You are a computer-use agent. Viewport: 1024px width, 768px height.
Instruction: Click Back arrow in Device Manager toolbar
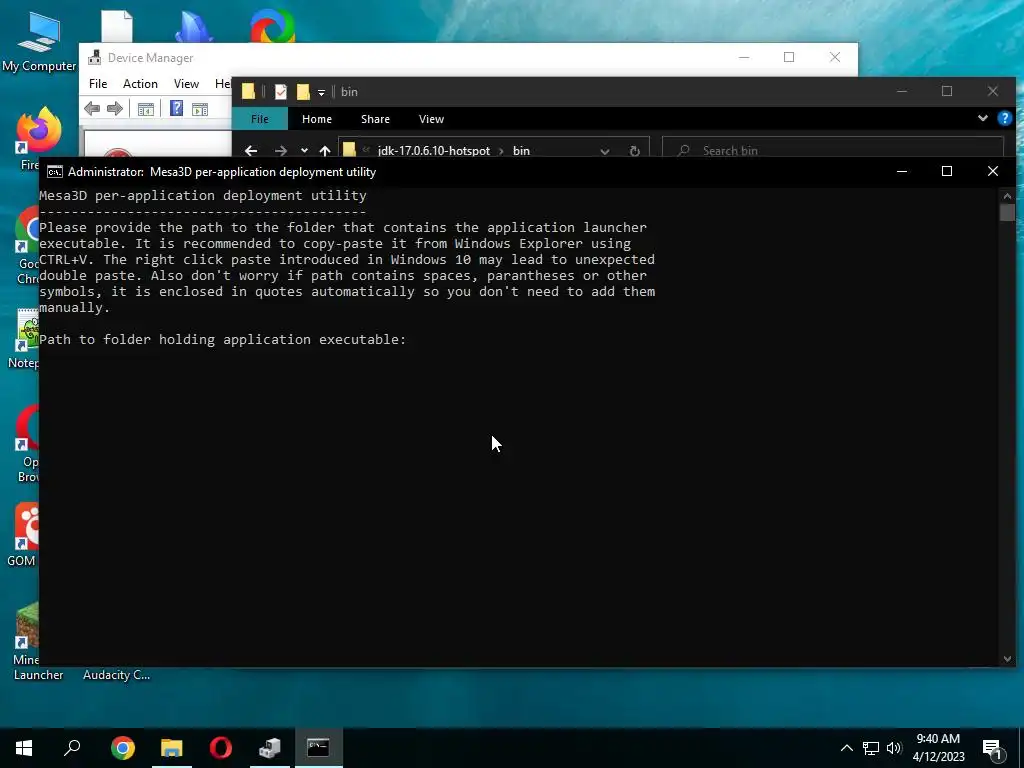click(92, 108)
